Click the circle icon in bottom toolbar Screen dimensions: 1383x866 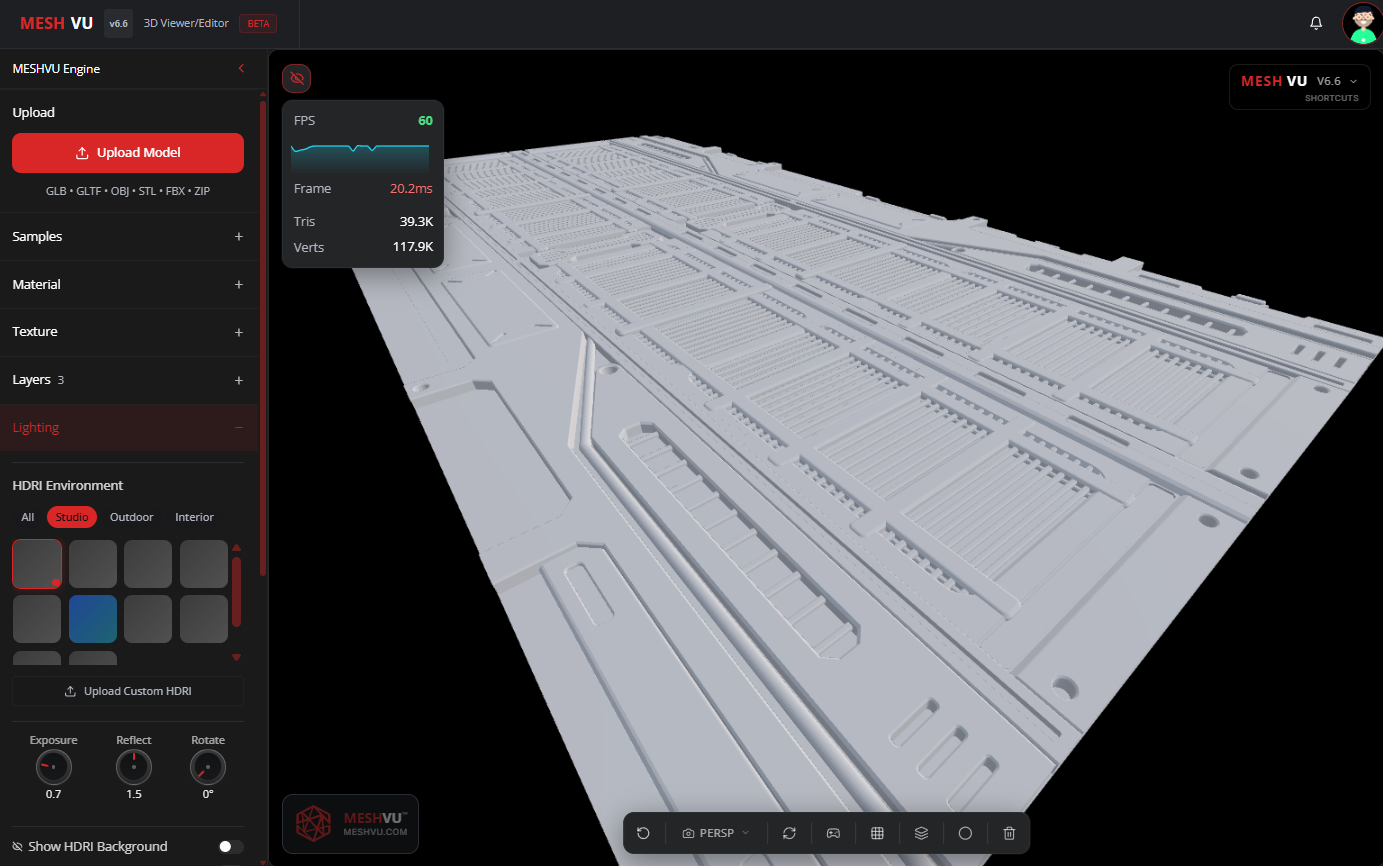pyautogui.click(x=965, y=833)
